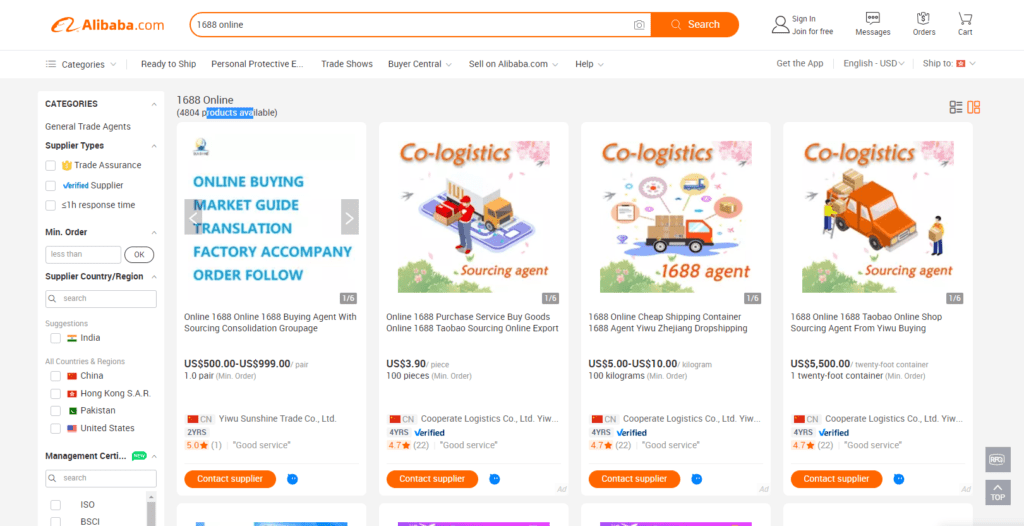
Task: Check the Verified Supplier filter
Action: point(50,186)
